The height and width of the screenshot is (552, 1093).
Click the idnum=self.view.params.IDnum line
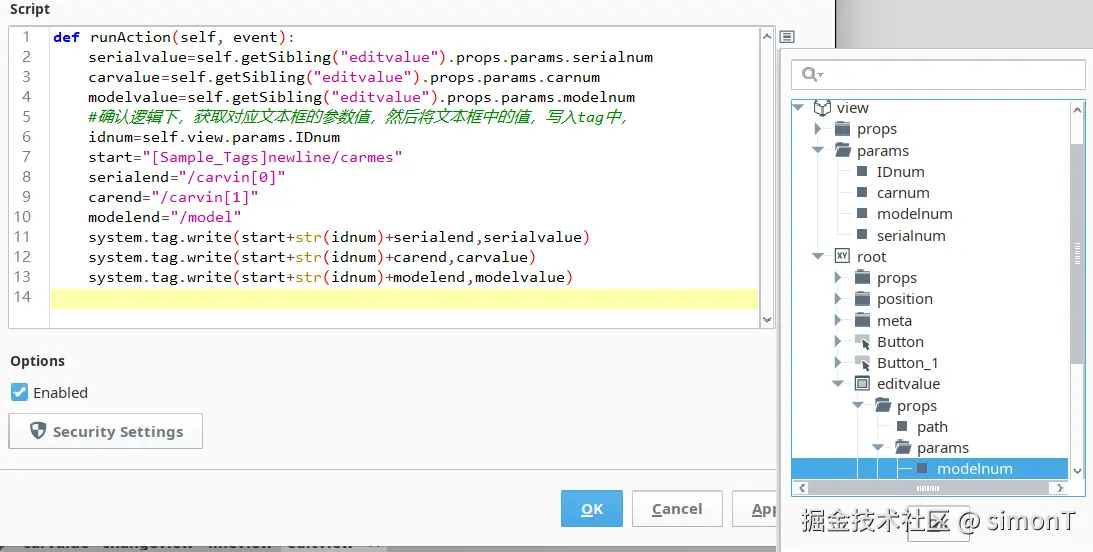214,137
